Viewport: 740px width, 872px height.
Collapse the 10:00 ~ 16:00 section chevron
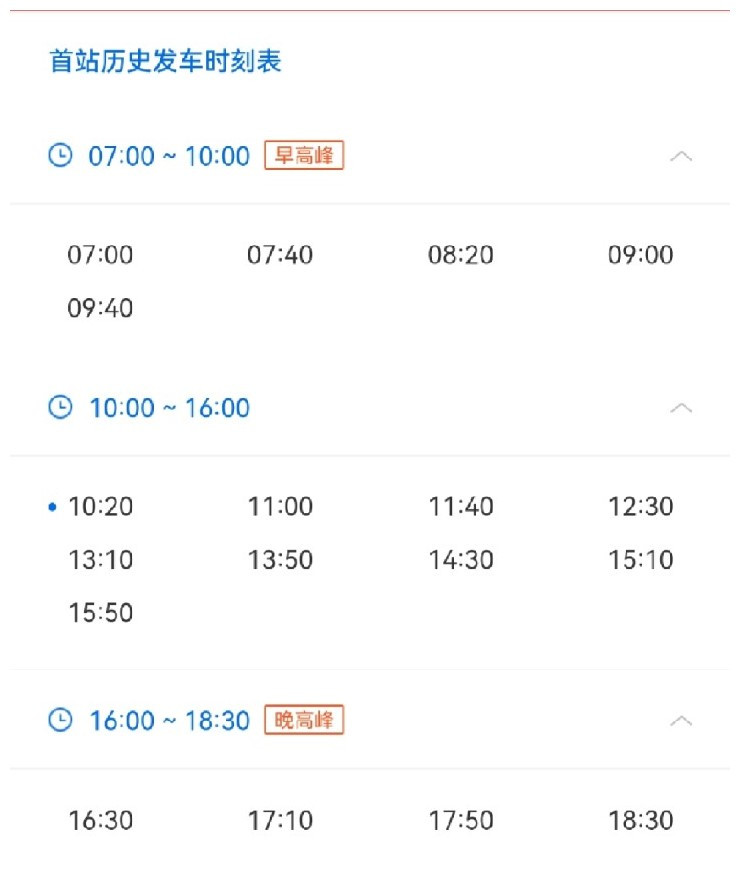[681, 408]
